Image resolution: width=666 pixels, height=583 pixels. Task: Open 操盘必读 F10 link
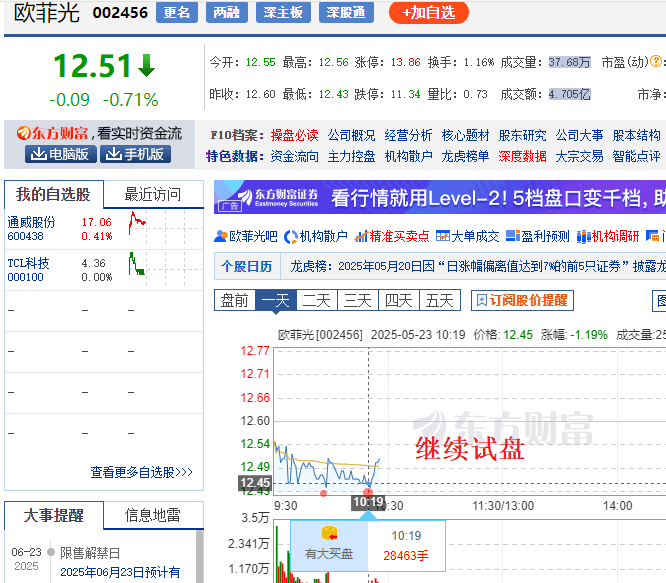pos(294,135)
